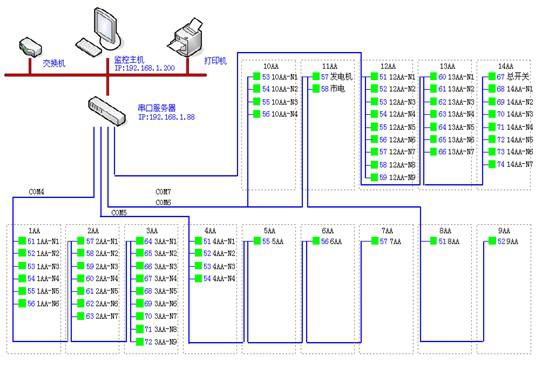The width and height of the screenshot is (541, 365).
Task: Click the COM7 line label
Action: 163,191
